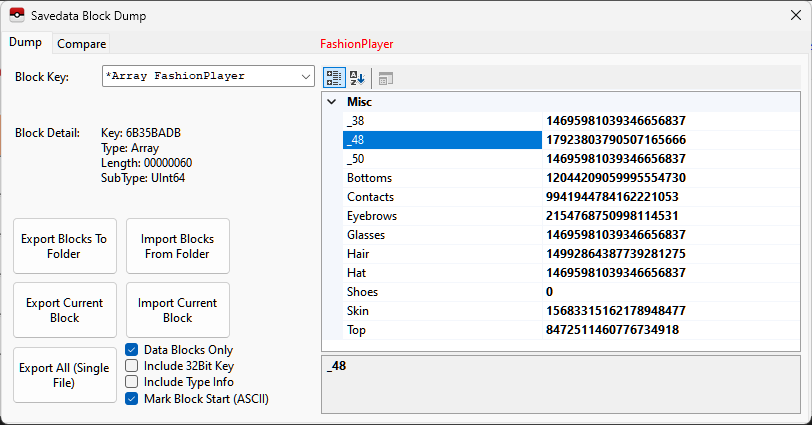812x425 pixels.
Task: Select the _50 property row
Action: 571,159
